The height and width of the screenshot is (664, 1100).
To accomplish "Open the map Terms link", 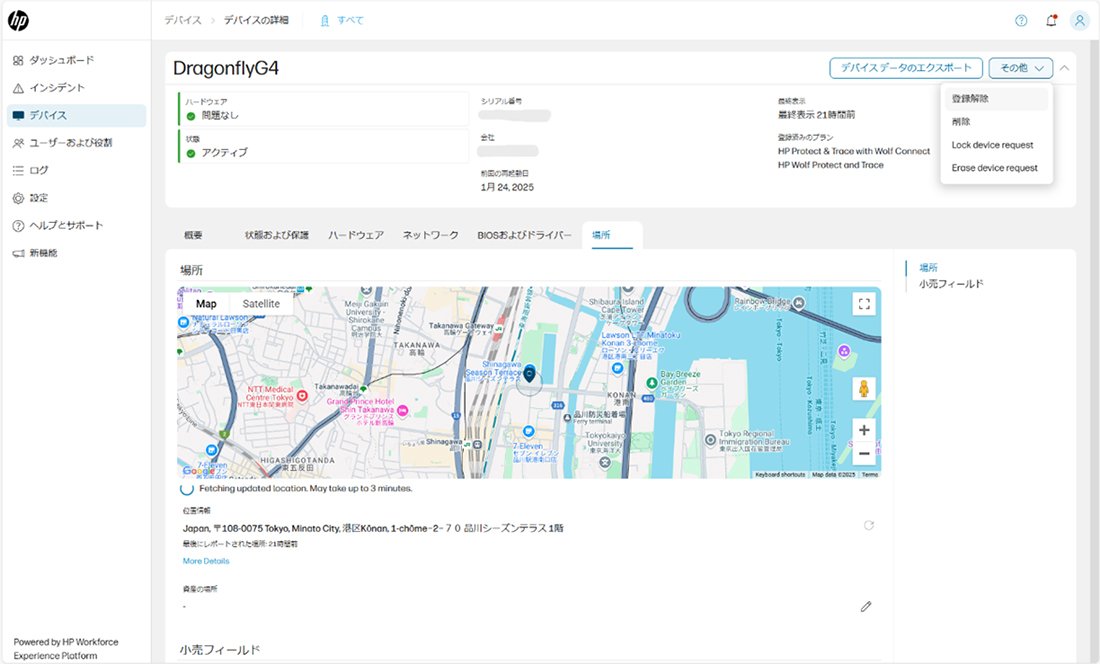I will click(870, 475).
